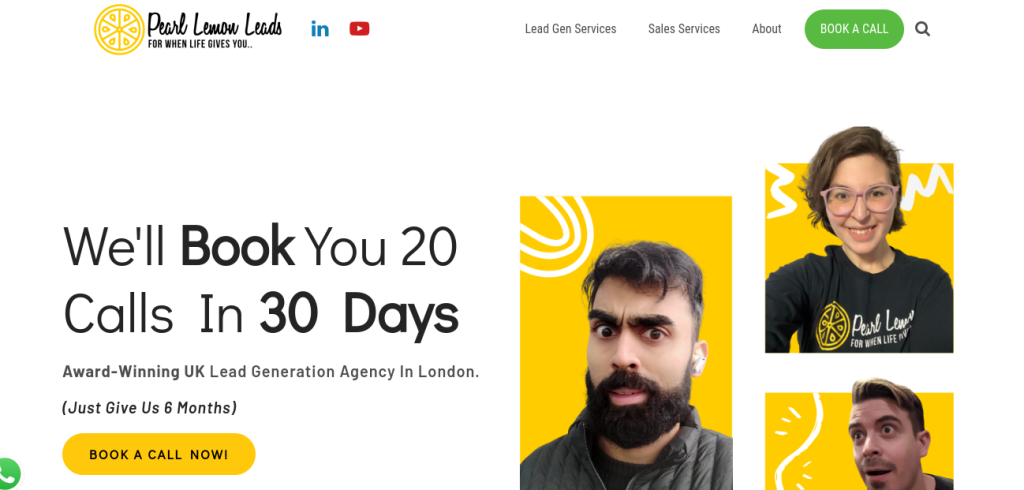Open the YouTube channel icon

(359, 29)
